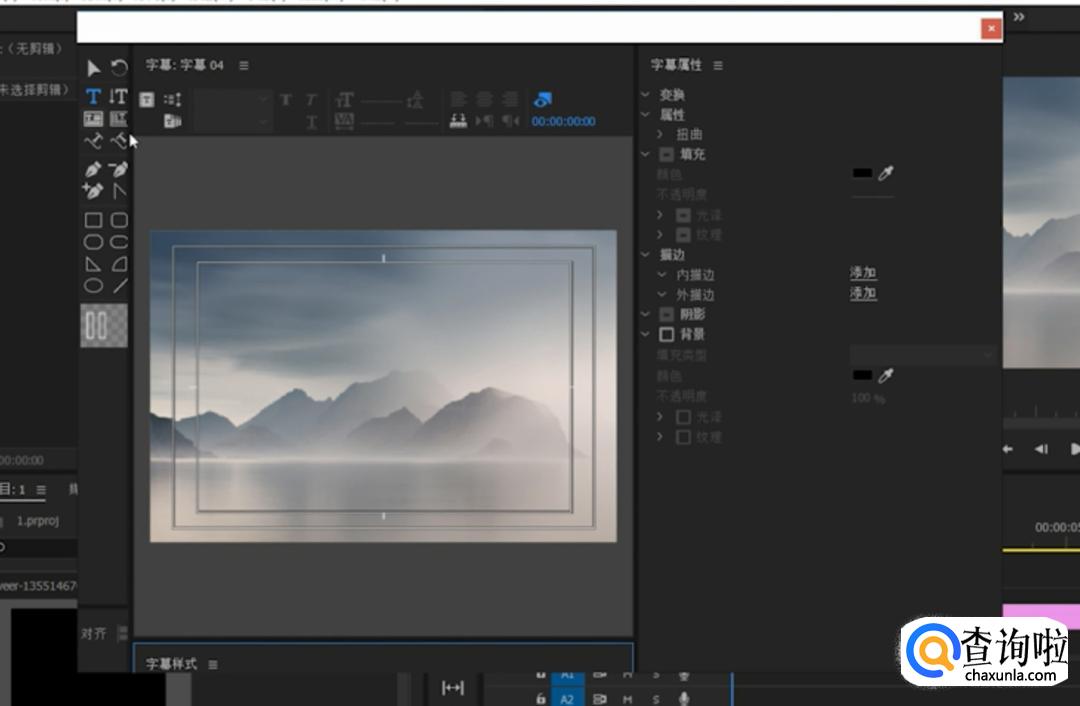Select the Rectangle shape tool

click(93, 220)
